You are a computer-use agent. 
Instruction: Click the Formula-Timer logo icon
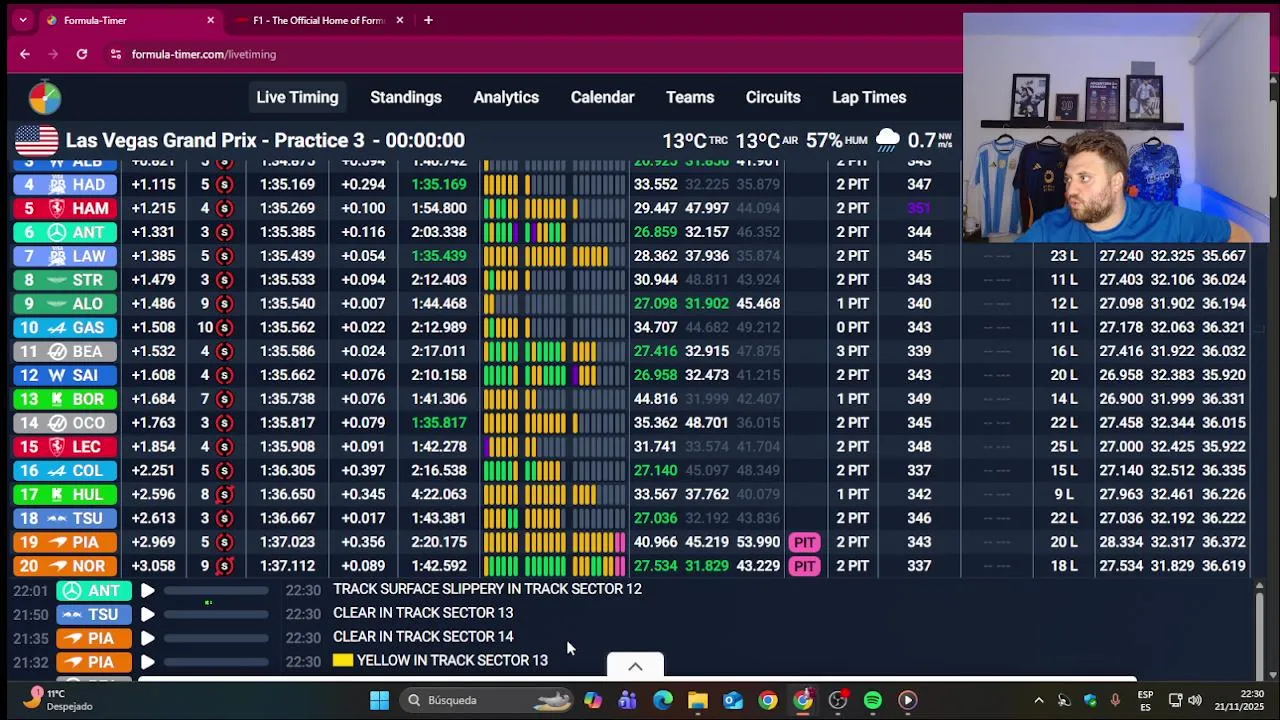click(x=44, y=97)
